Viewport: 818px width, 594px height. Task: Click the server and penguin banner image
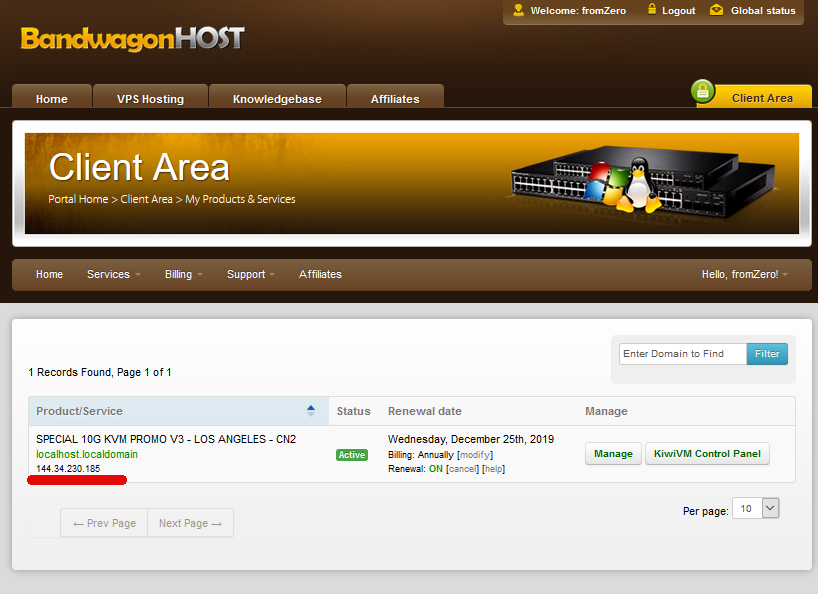click(x=640, y=184)
